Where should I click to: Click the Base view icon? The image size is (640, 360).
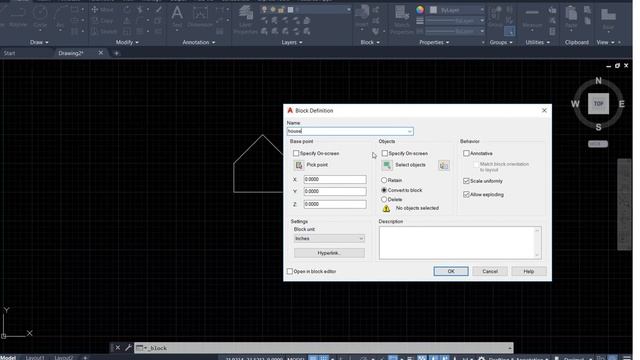tap(608, 18)
